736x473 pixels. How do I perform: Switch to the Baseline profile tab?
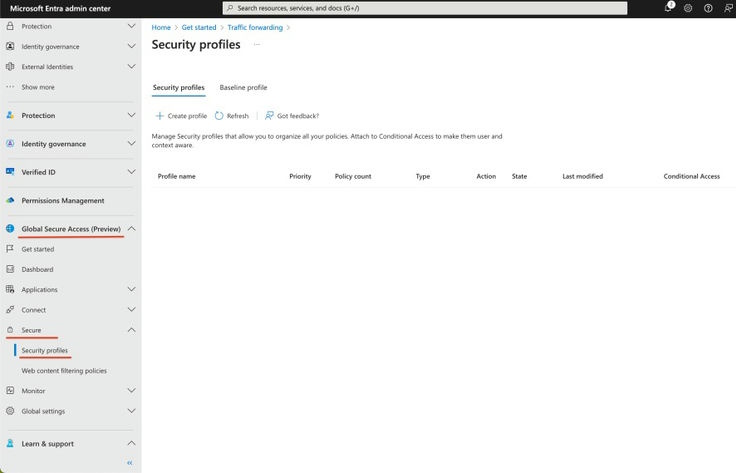tap(243, 87)
